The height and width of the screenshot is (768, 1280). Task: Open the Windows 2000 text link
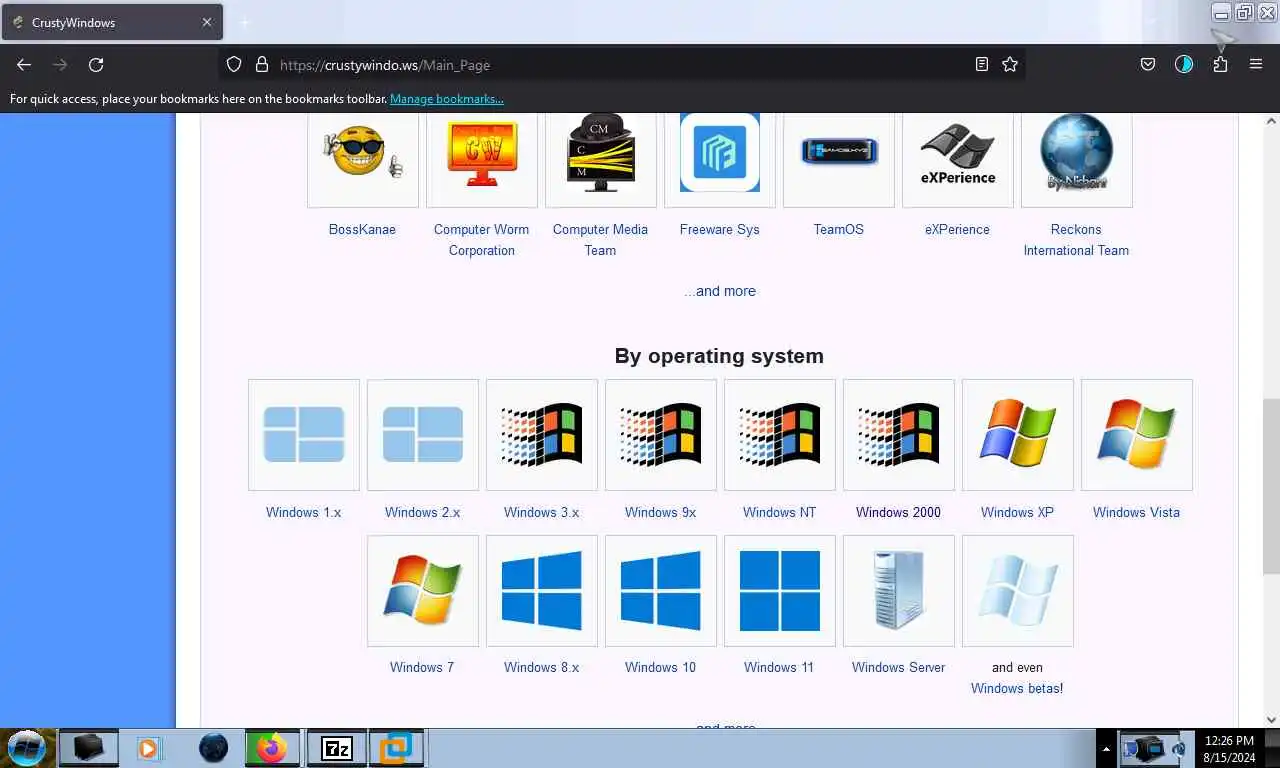point(898,512)
